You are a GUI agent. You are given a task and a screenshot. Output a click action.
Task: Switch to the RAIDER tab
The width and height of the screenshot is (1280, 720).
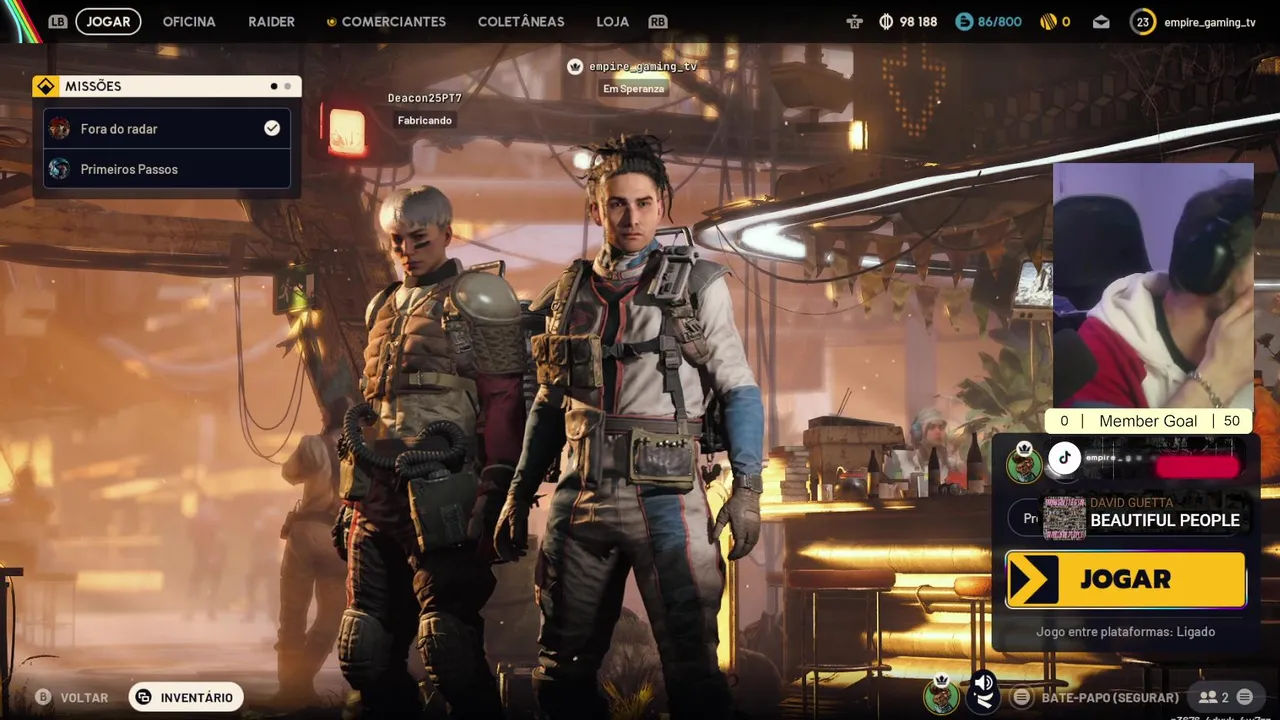pyautogui.click(x=271, y=21)
